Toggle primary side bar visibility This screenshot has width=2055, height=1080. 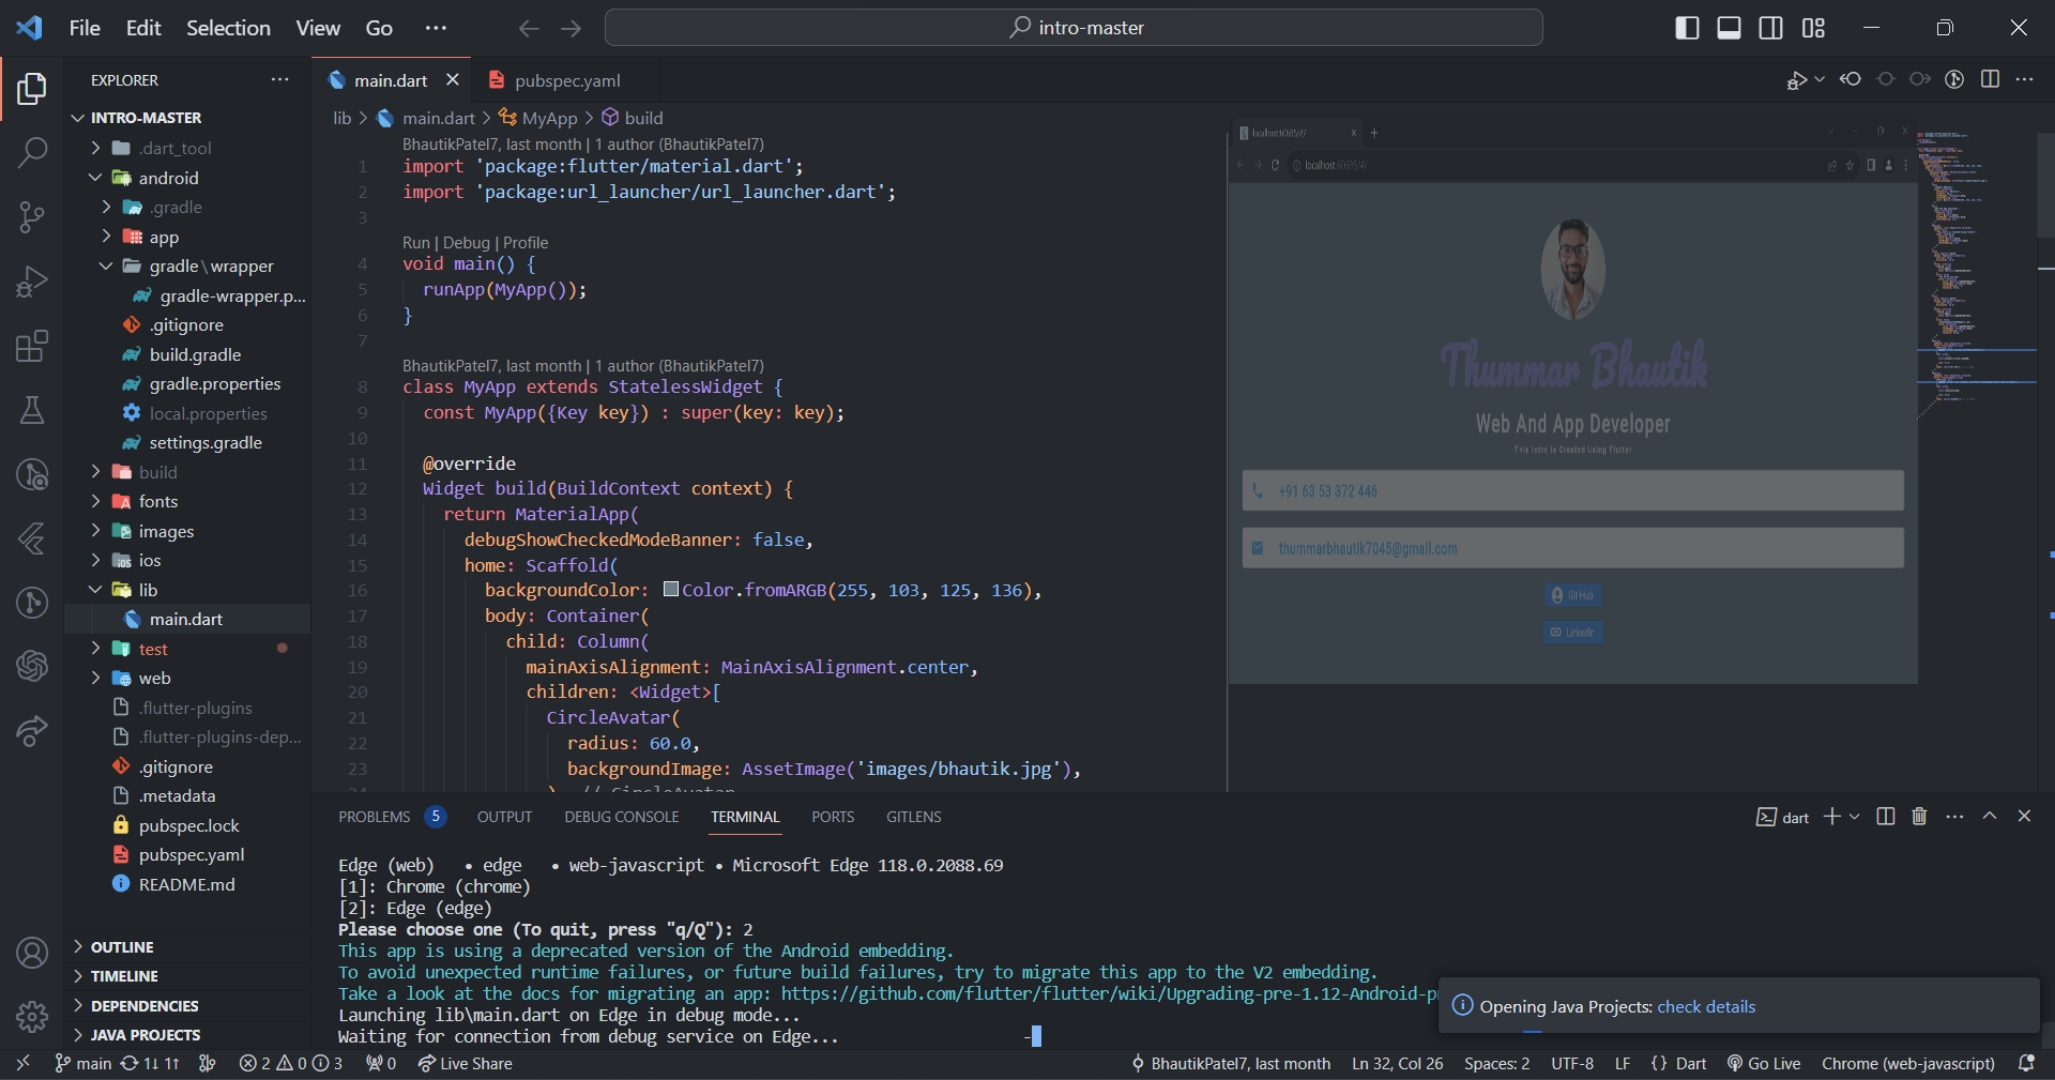point(1687,28)
